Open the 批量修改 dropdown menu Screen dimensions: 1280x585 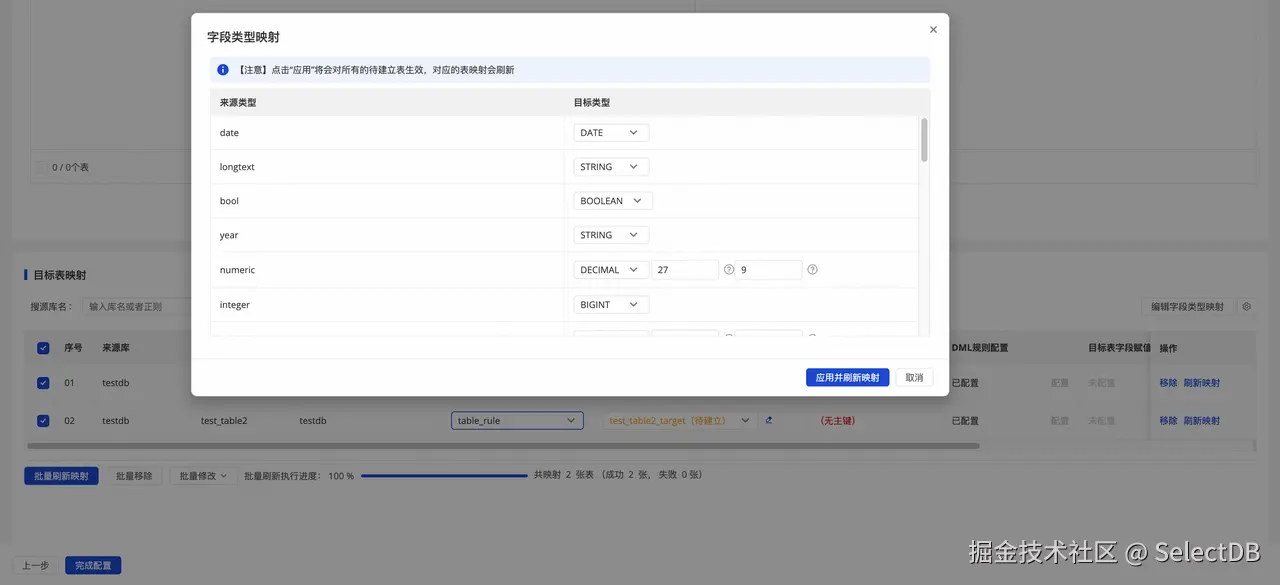(202, 476)
